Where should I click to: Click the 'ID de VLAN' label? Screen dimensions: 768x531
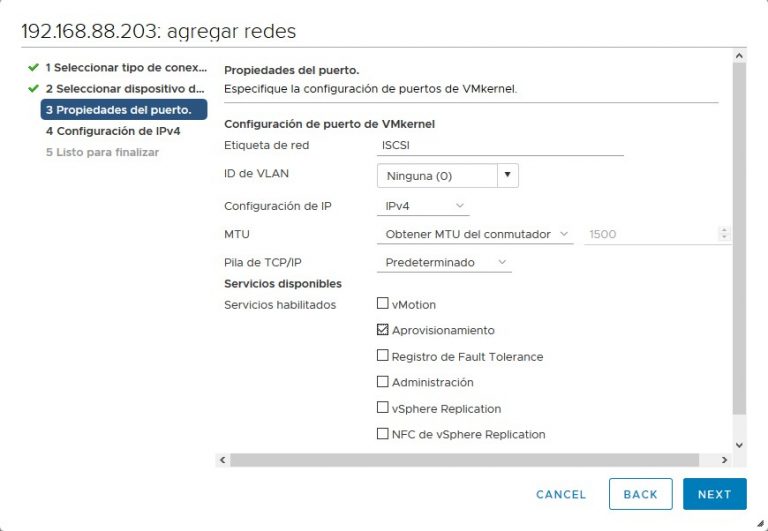(256, 173)
